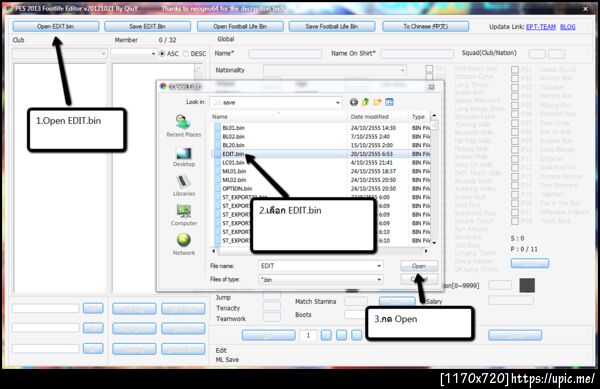The height and width of the screenshot is (389, 600).
Task: Switch language with To Chinese button
Action: [425, 26]
